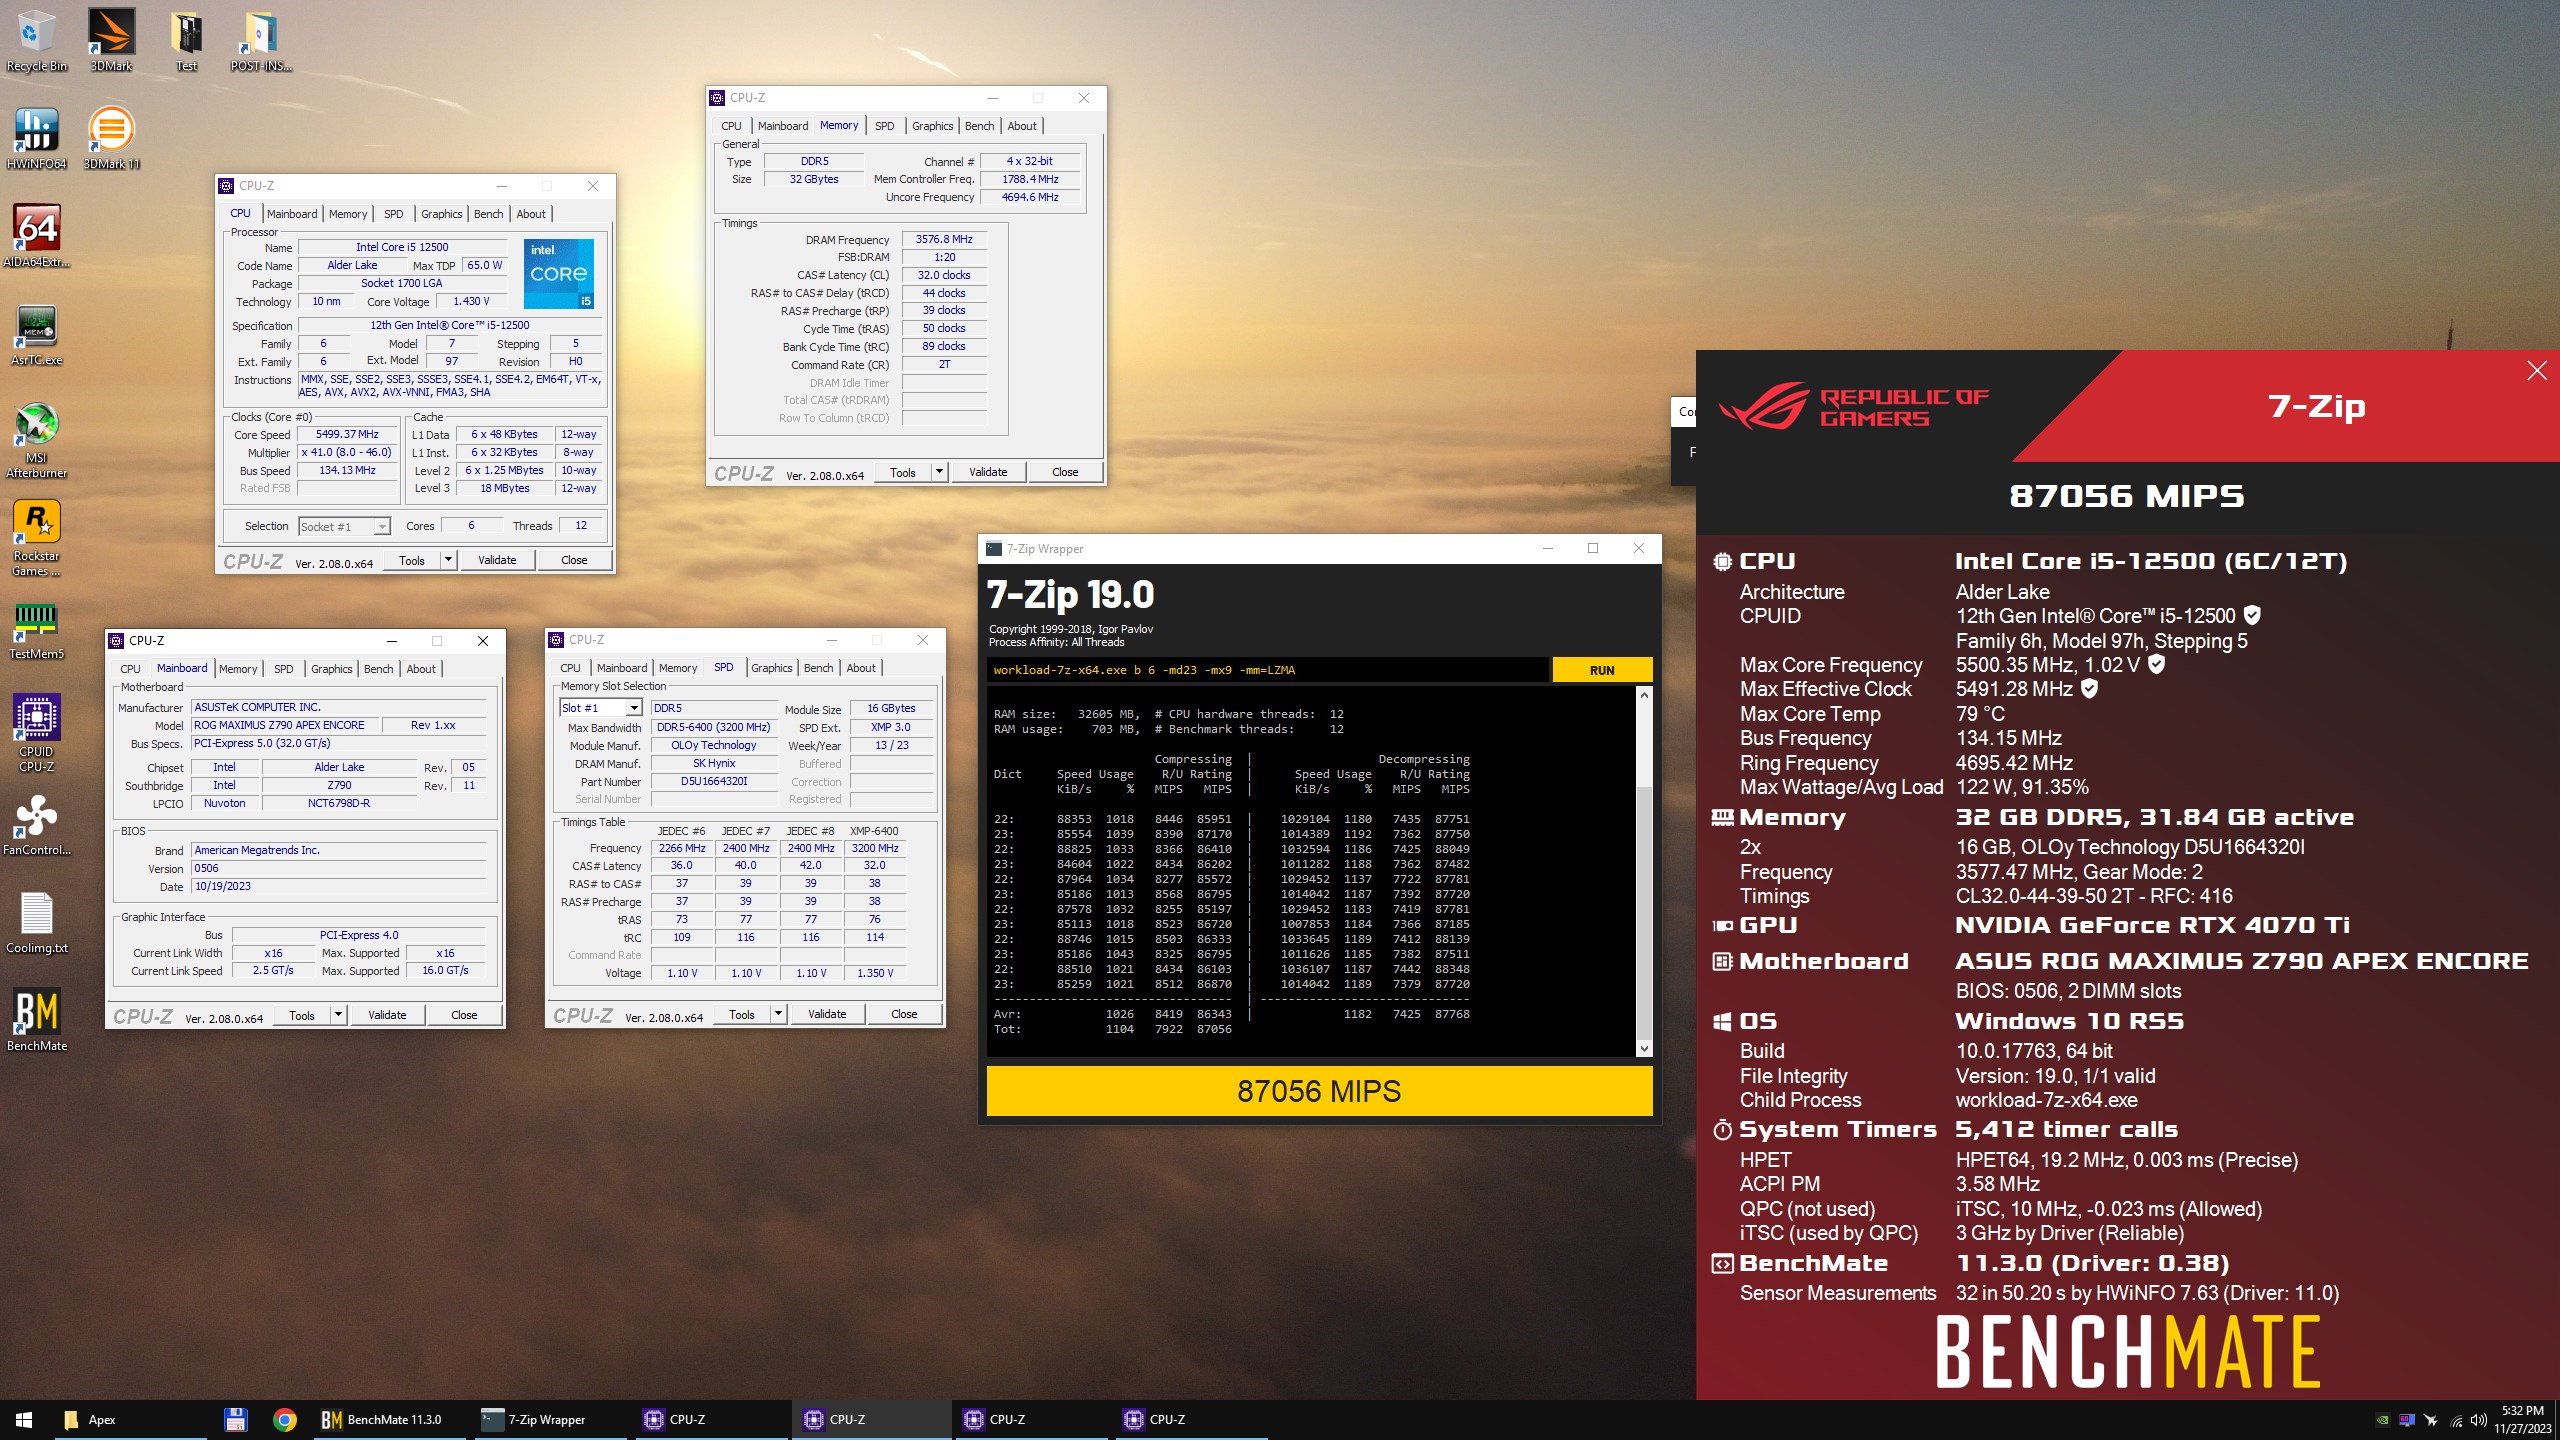Viewport: 2560px width, 1440px height.
Task: Open the Rockstar Games launcher shortcut
Action: click(x=36, y=538)
